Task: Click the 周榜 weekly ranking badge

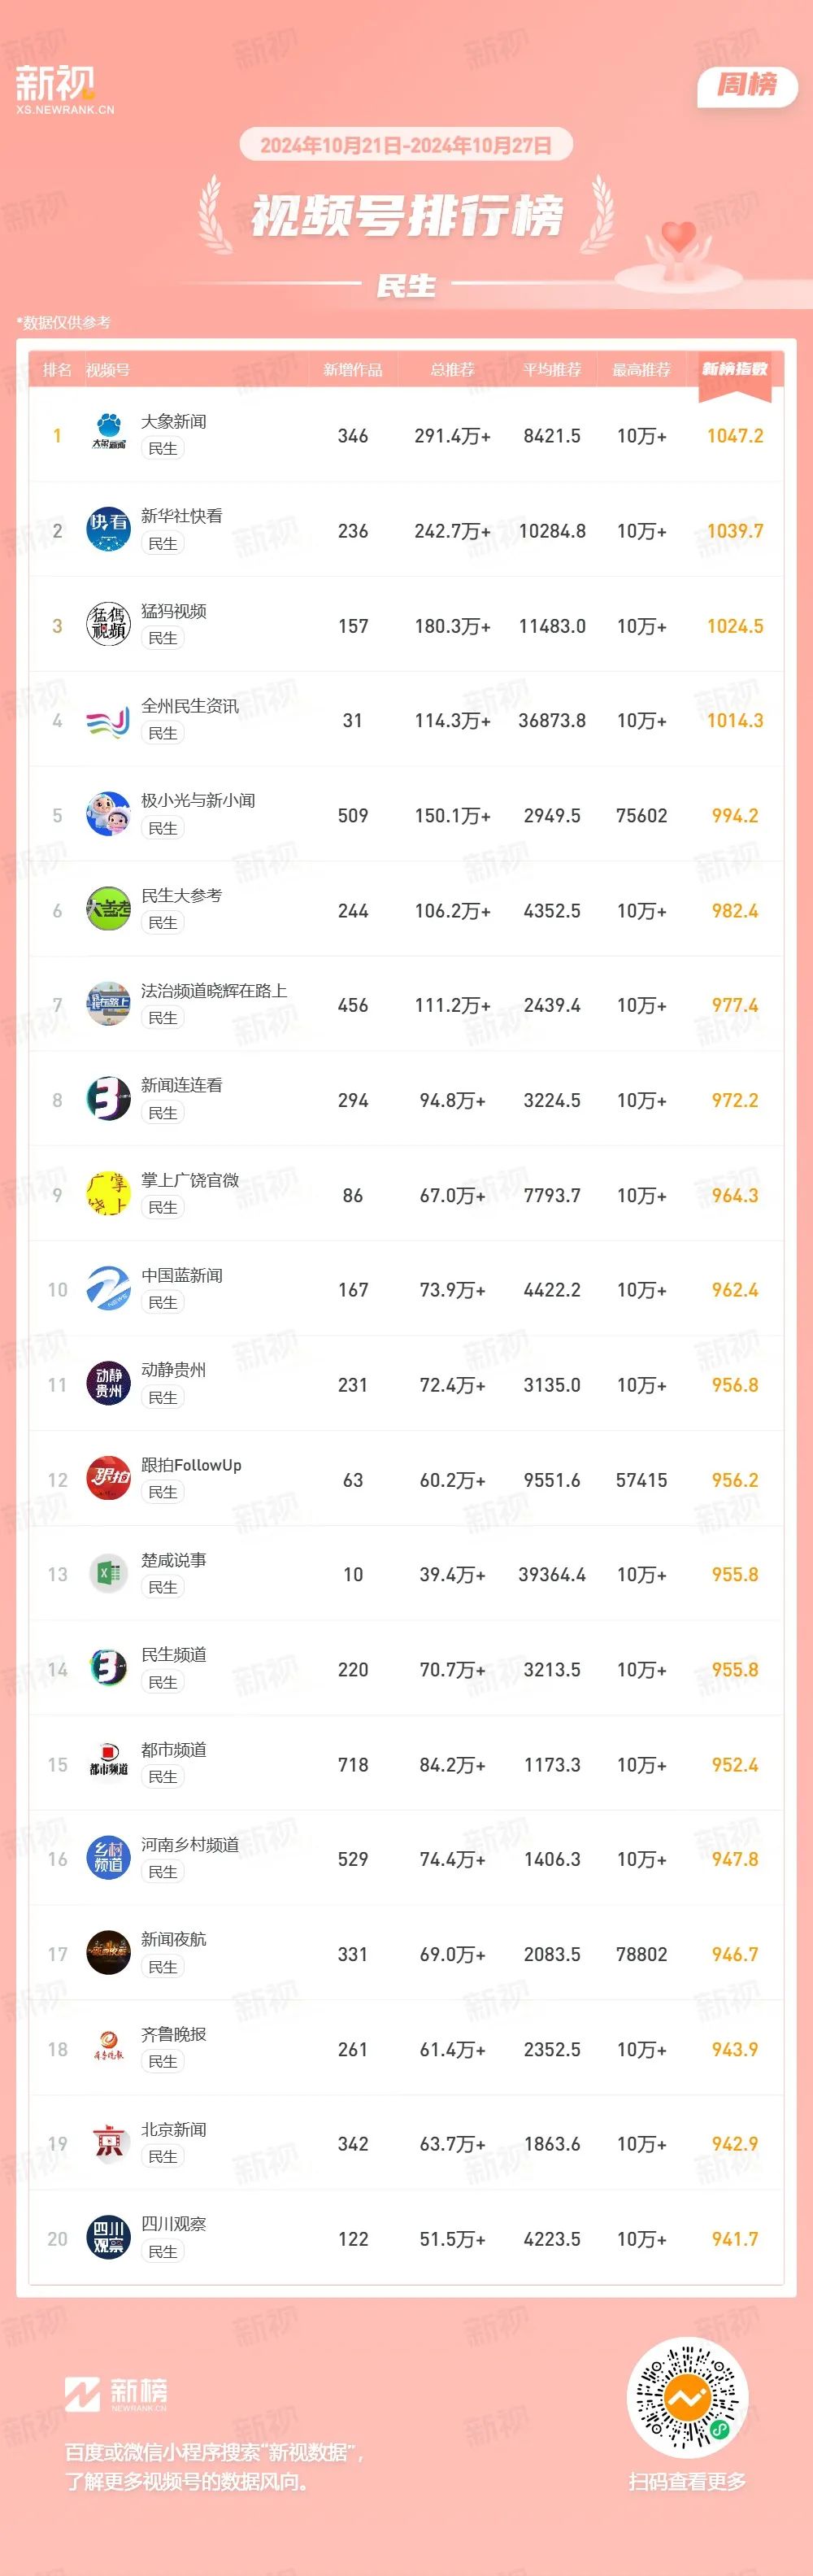Action: pyautogui.click(x=747, y=85)
